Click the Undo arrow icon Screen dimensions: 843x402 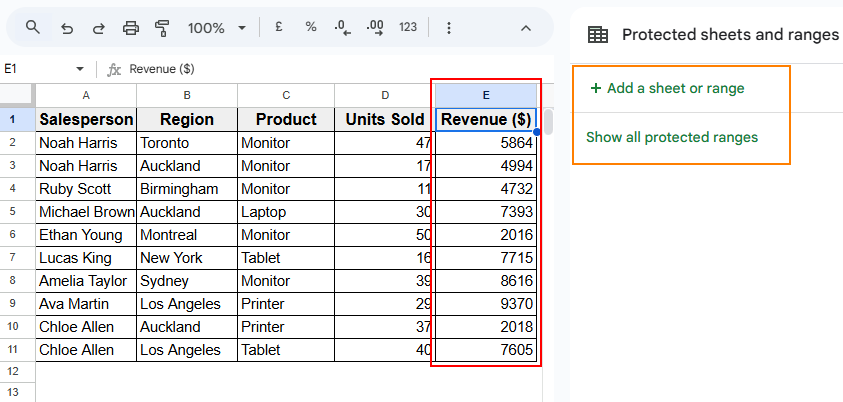[x=67, y=28]
